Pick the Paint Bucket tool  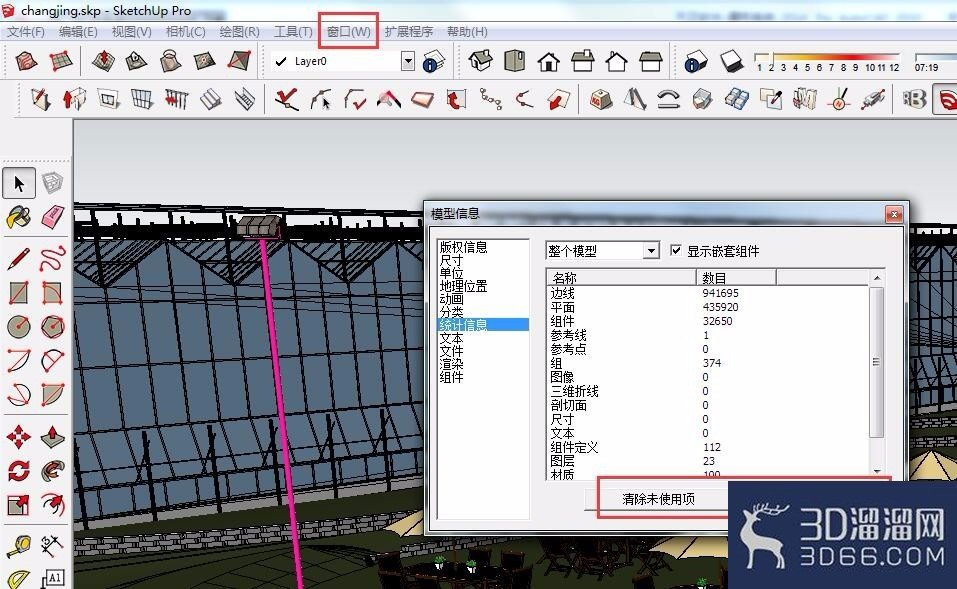[19, 217]
